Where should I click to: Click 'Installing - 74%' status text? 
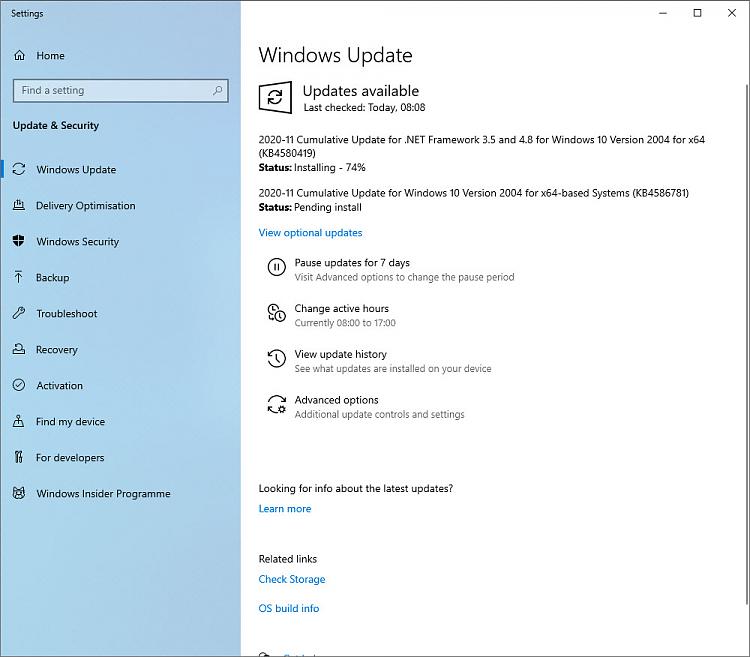pos(330,167)
